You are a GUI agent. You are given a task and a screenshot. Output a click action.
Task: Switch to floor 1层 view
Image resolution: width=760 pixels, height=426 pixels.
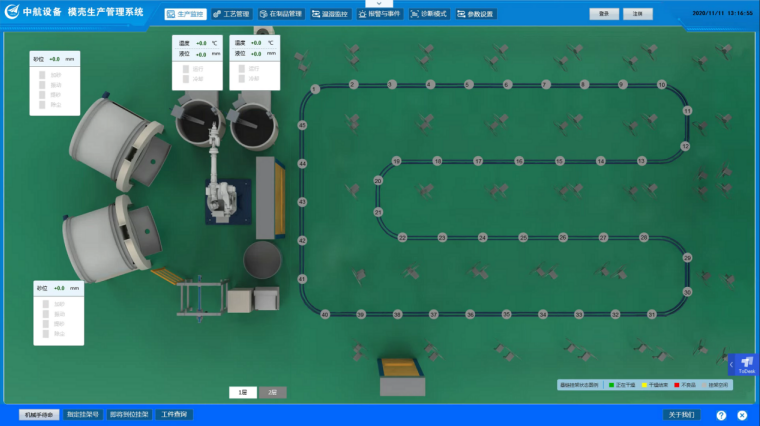pyautogui.click(x=243, y=392)
